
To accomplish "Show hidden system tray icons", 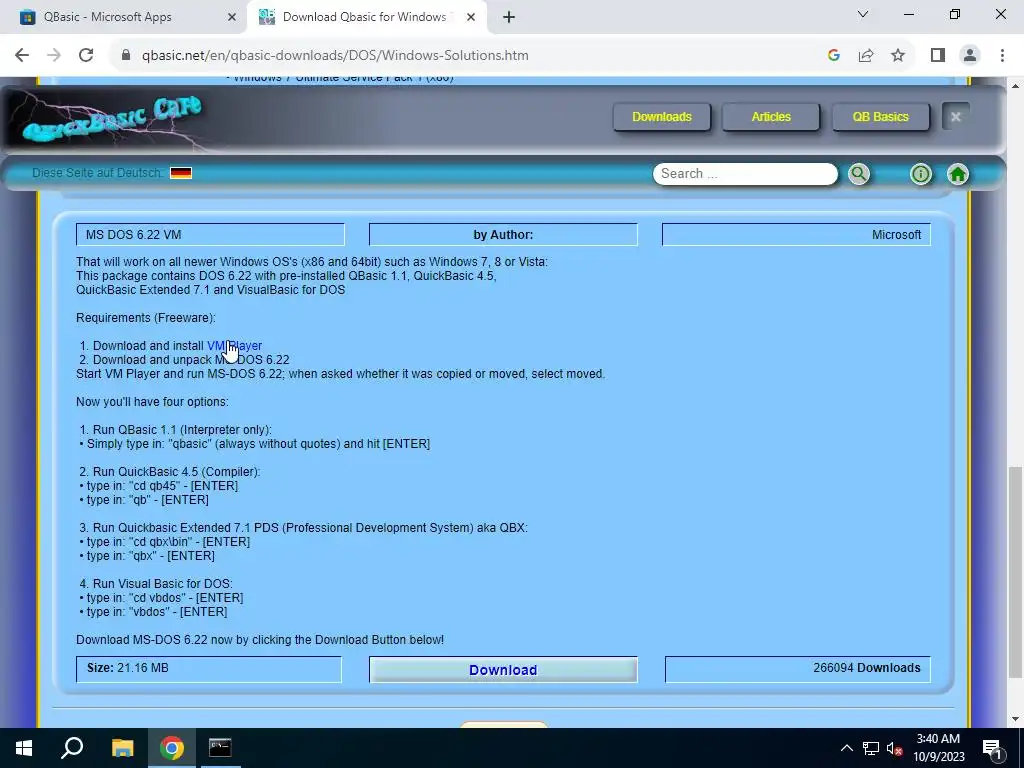I will tap(846, 748).
